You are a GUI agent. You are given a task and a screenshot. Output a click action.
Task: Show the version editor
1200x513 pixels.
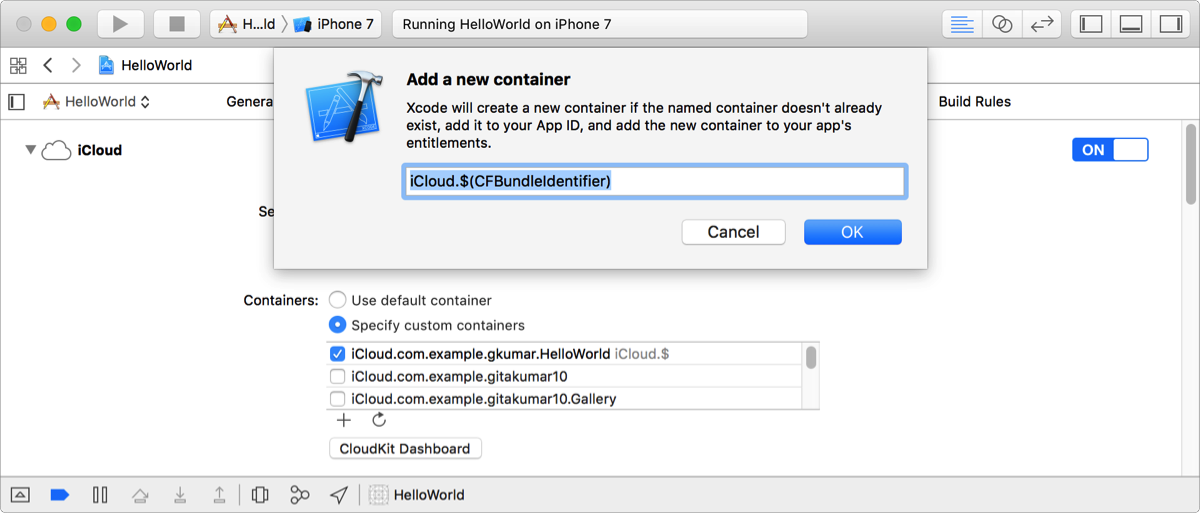tap(1042, 24)
